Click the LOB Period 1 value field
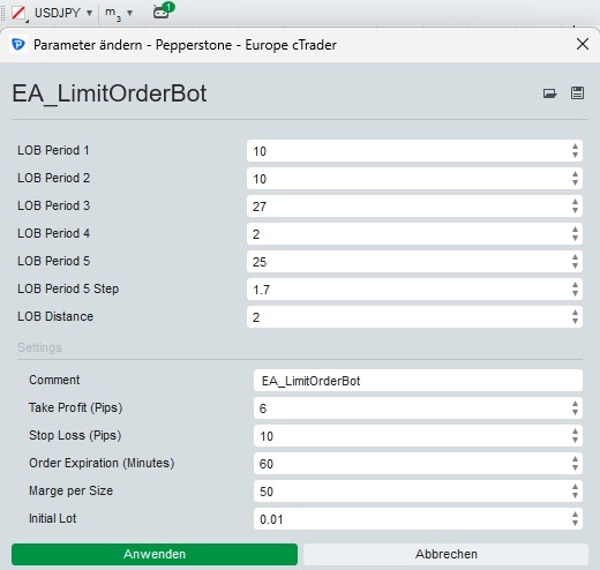 tap(415, 151)
